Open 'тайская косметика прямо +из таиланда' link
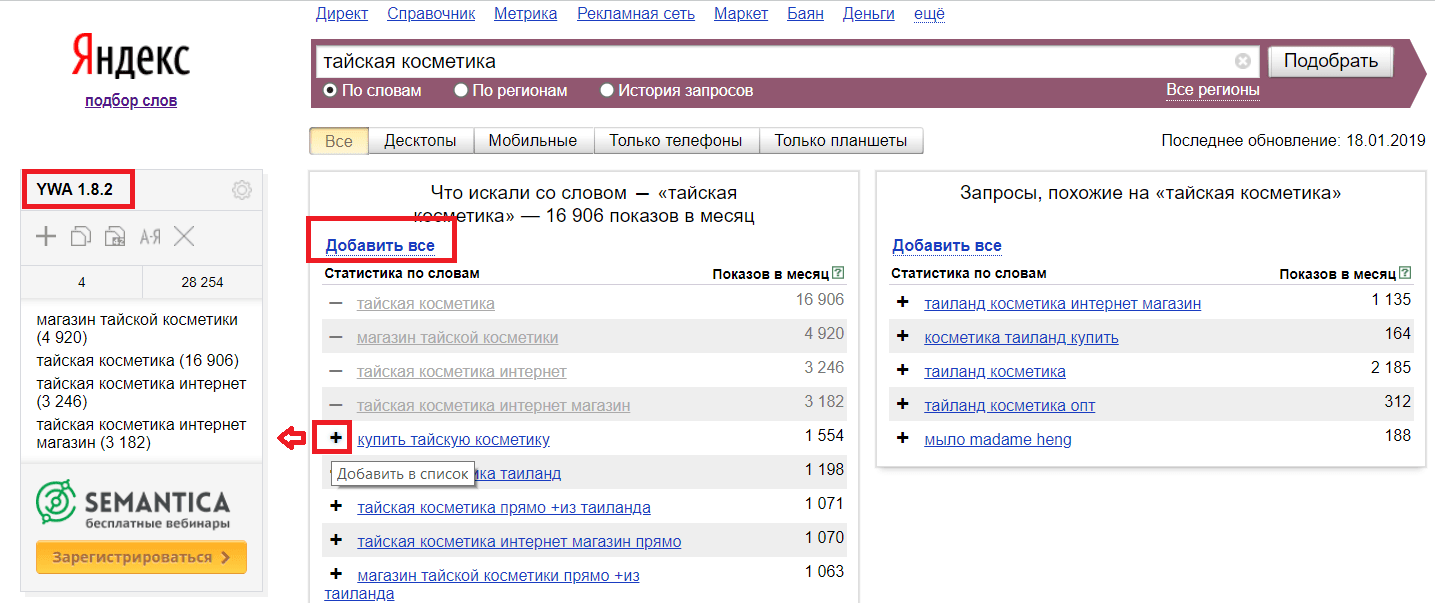Viewport: 1435px width, 603px height. (504, 507)
